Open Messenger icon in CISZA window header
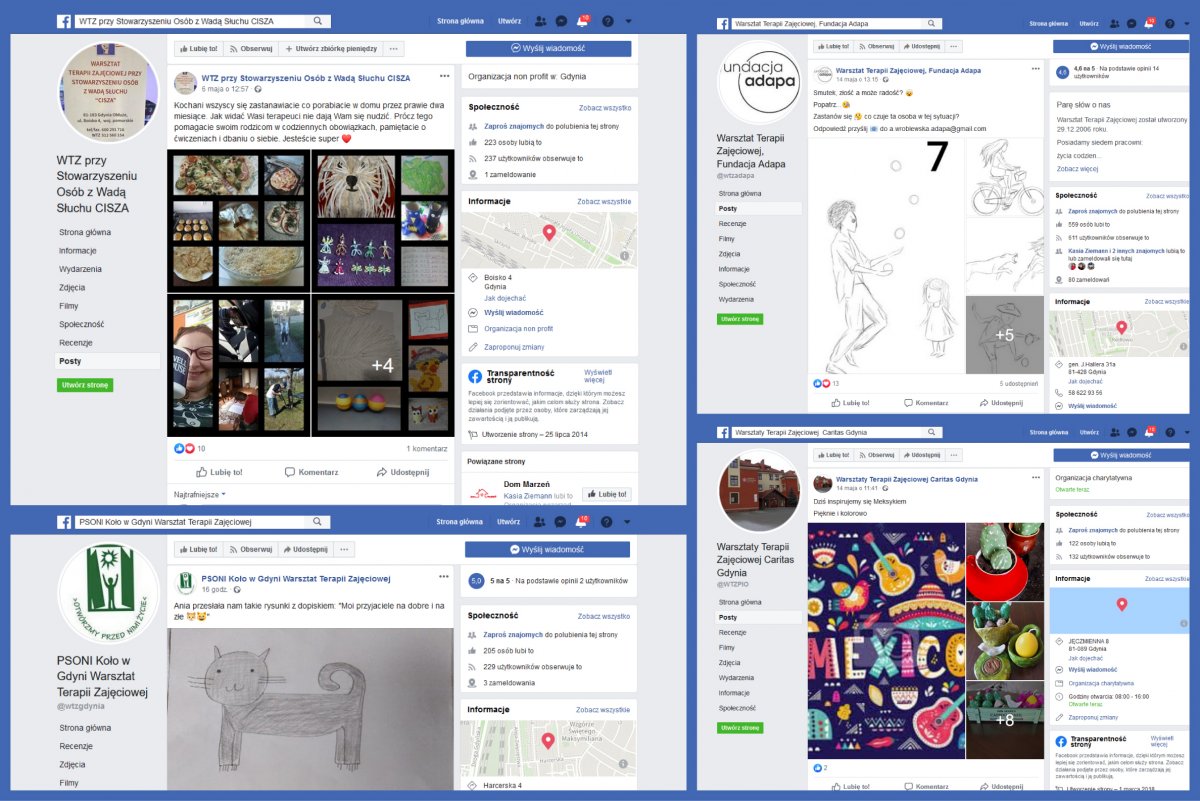 pos(562,21)
